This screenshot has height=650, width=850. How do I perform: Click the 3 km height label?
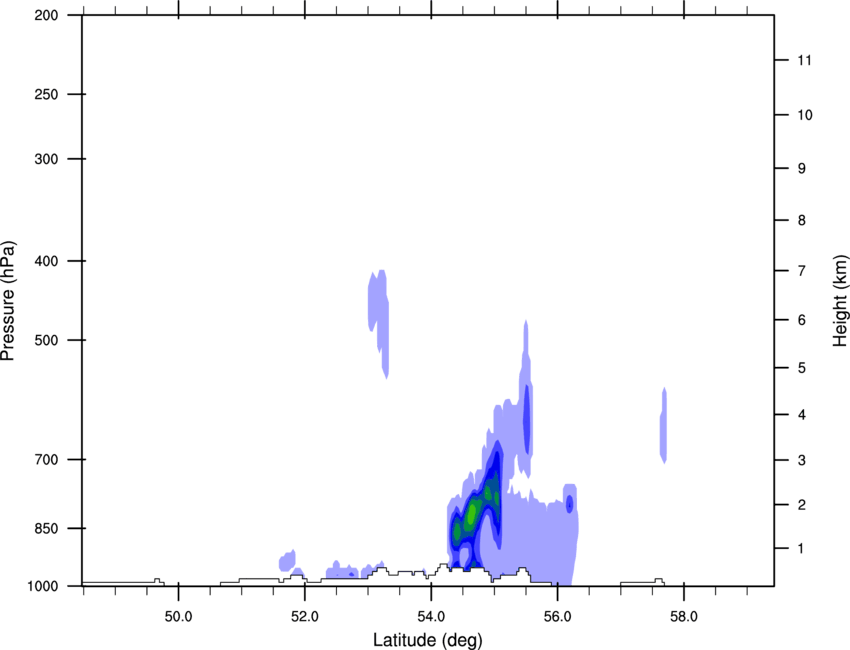(802, 460)
